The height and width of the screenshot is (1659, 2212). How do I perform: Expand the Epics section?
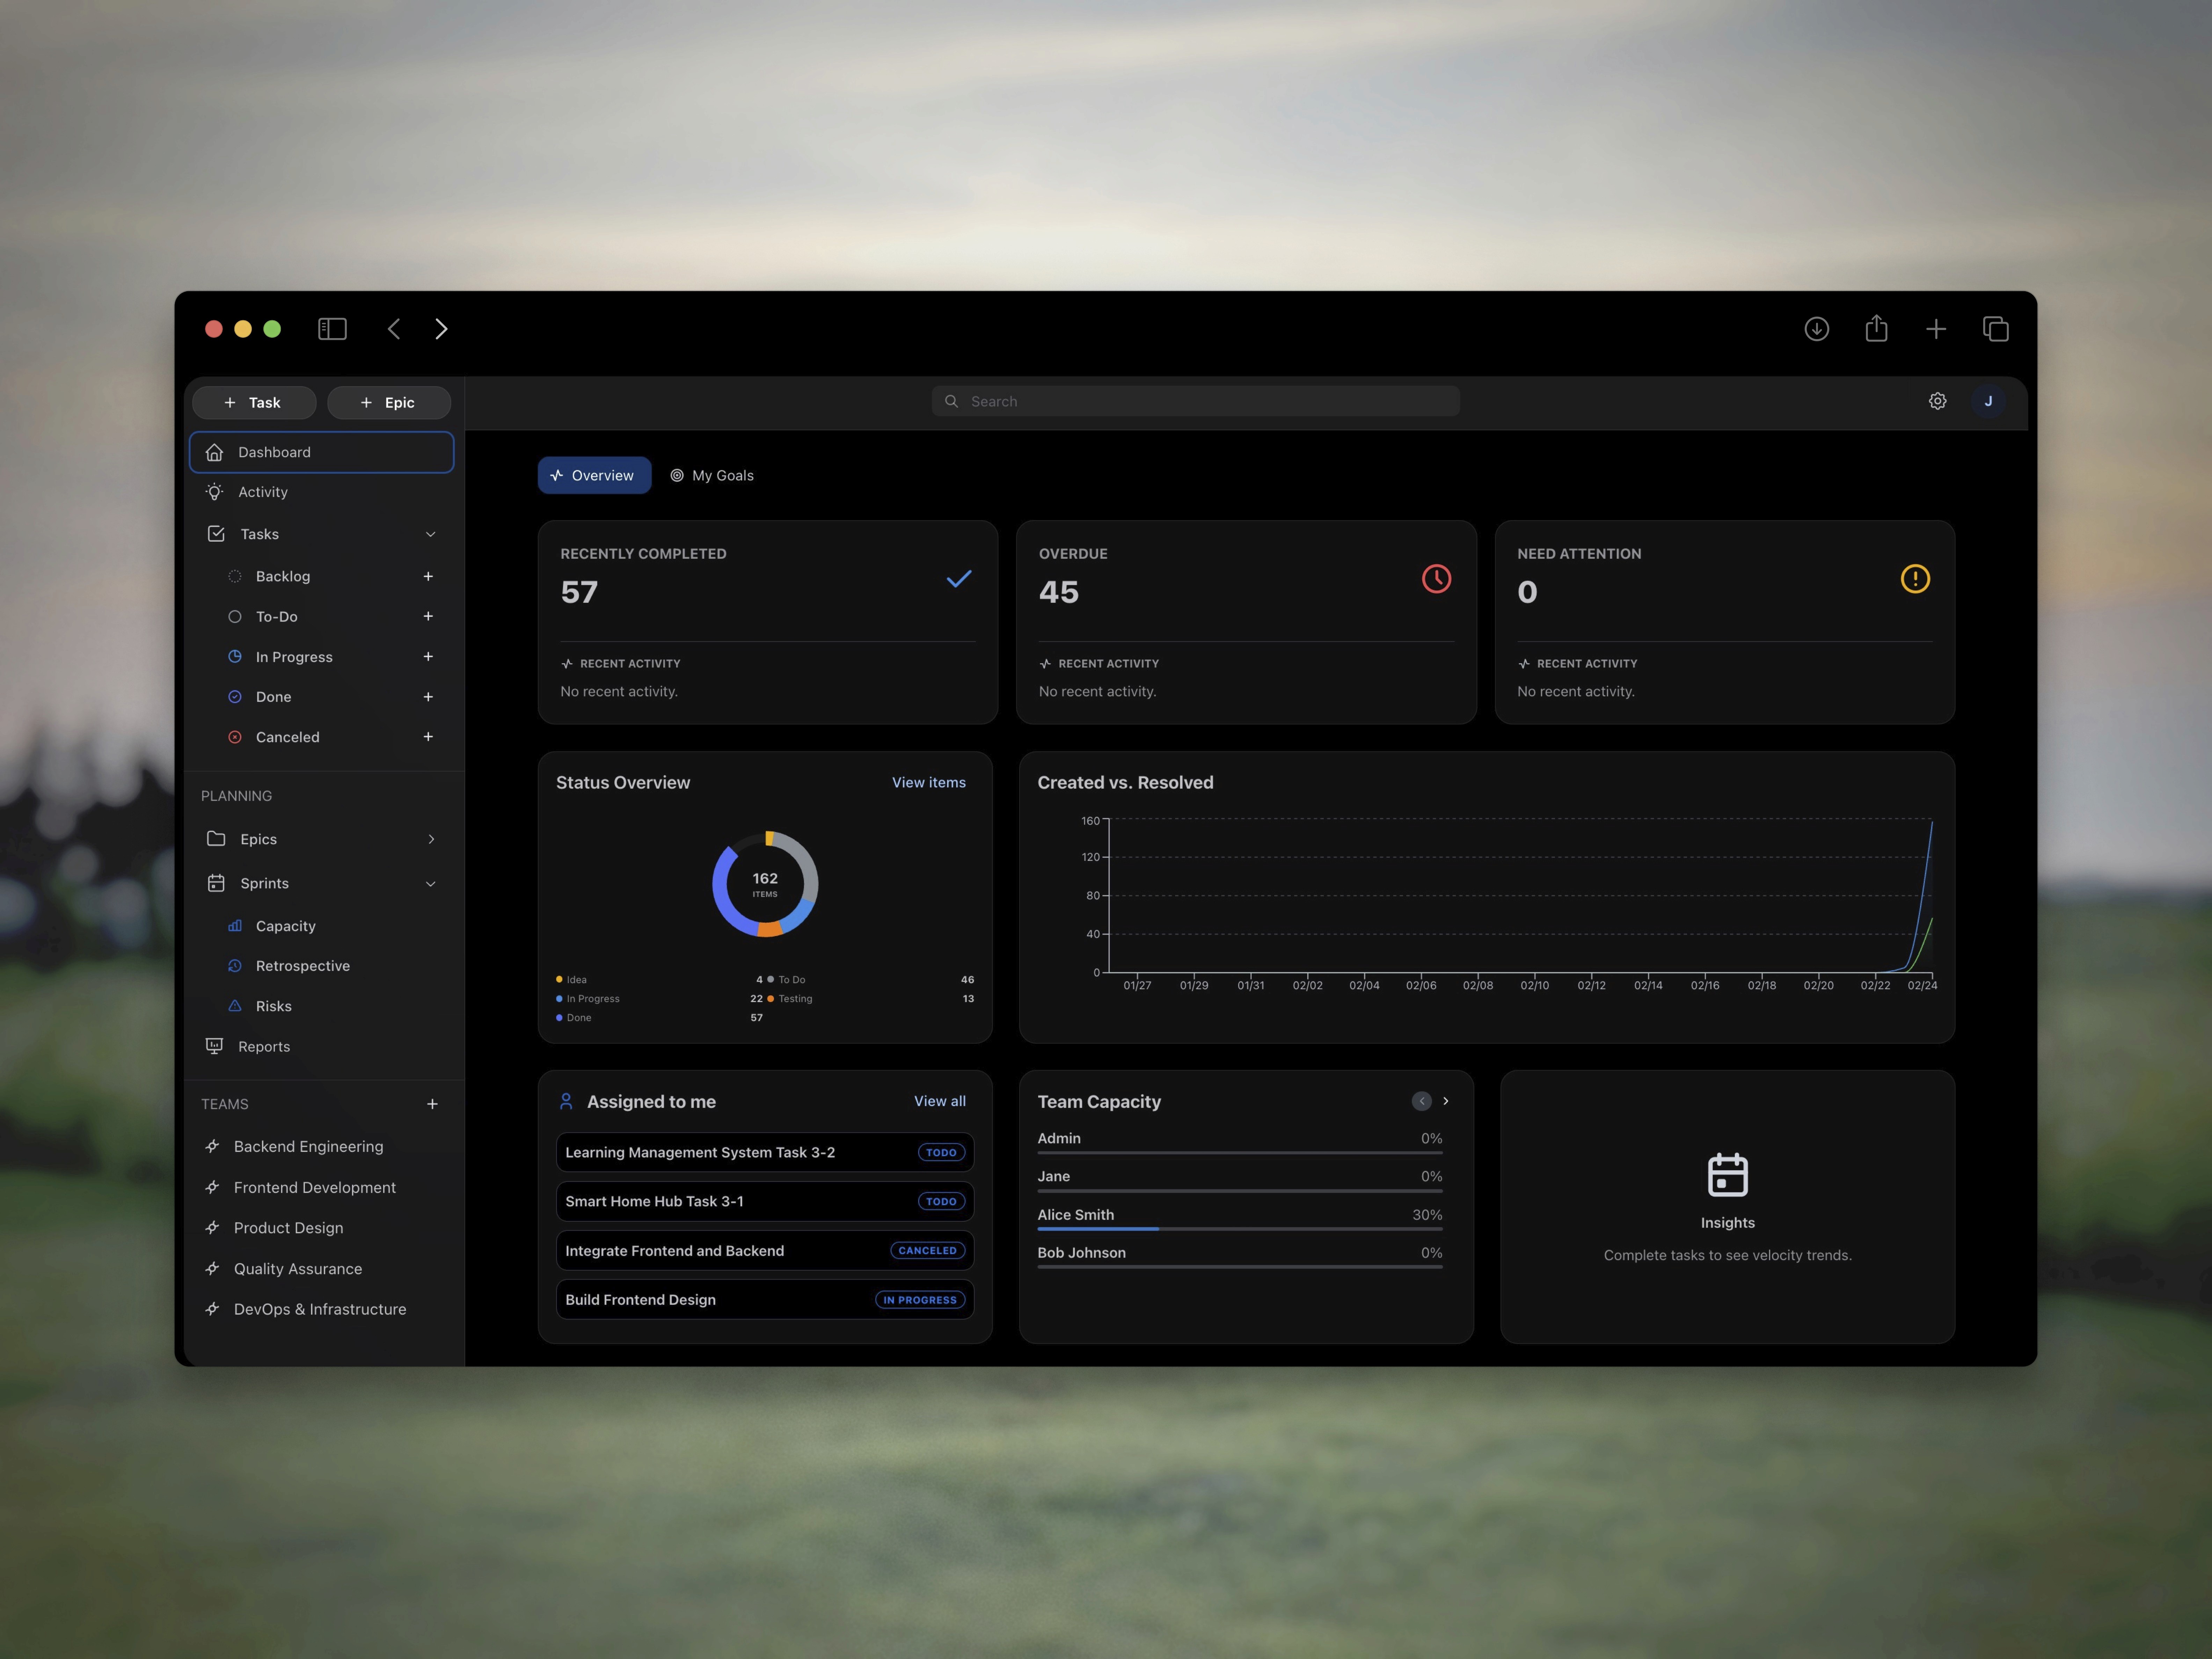click(431, 839)
